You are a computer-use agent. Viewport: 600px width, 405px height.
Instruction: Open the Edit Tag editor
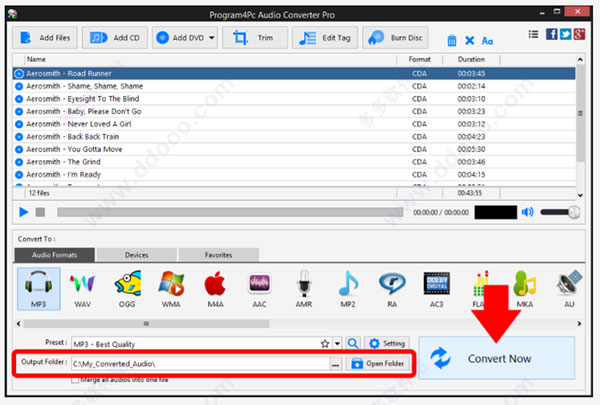pos(325,38)
